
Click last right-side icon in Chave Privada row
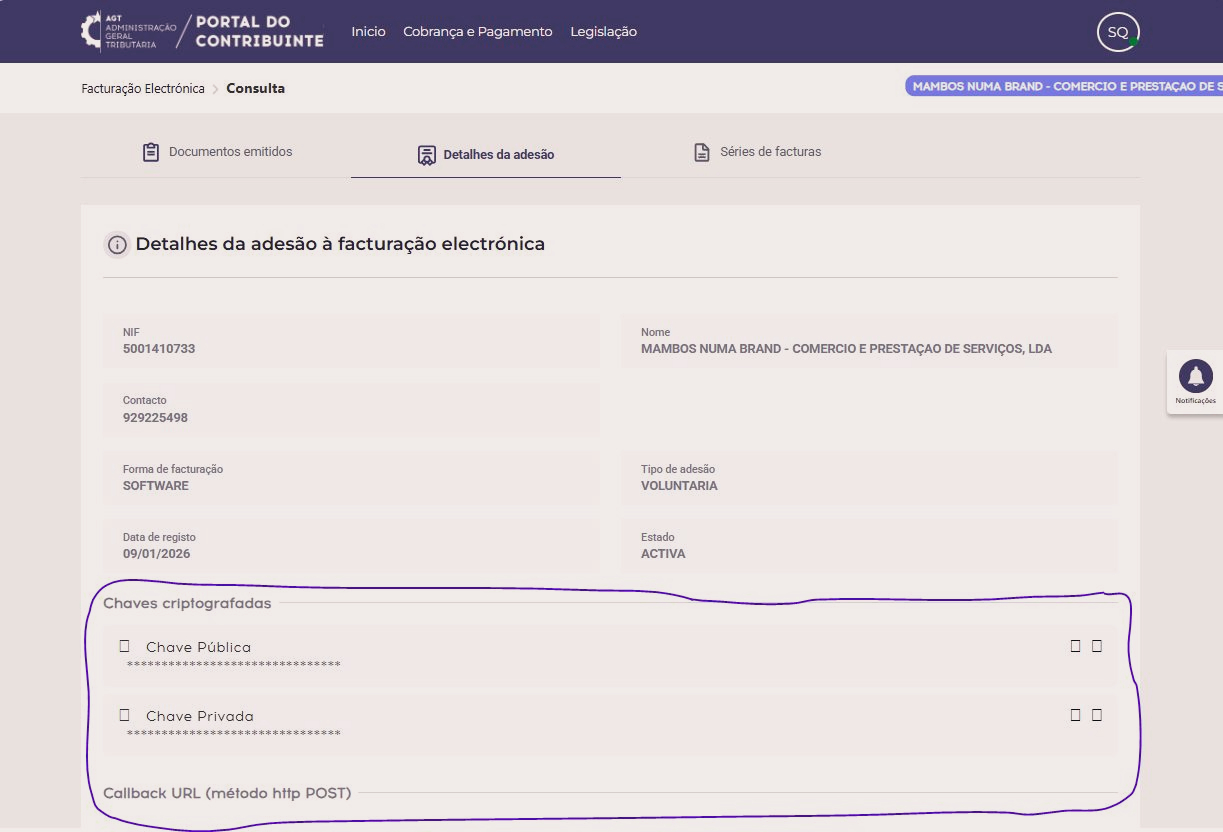[x=1097, y=715]
